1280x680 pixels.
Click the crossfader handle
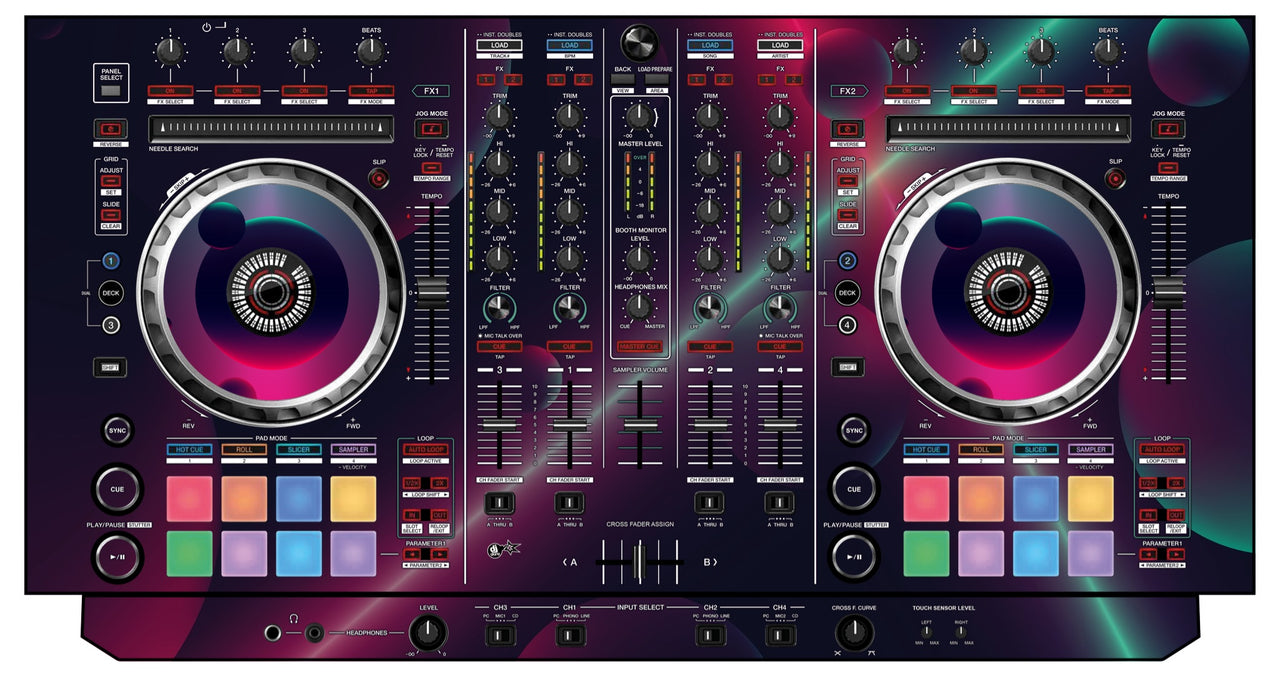(639, 562)
